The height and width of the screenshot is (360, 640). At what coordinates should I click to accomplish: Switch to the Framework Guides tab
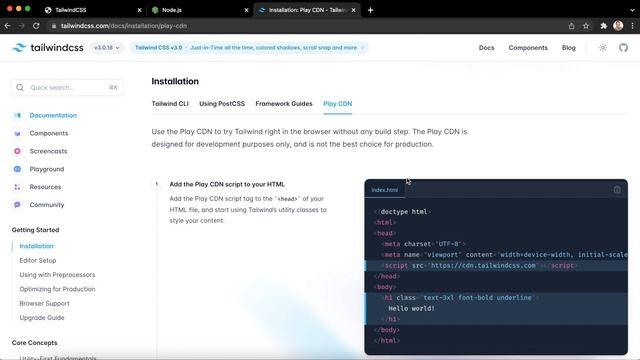284,104
